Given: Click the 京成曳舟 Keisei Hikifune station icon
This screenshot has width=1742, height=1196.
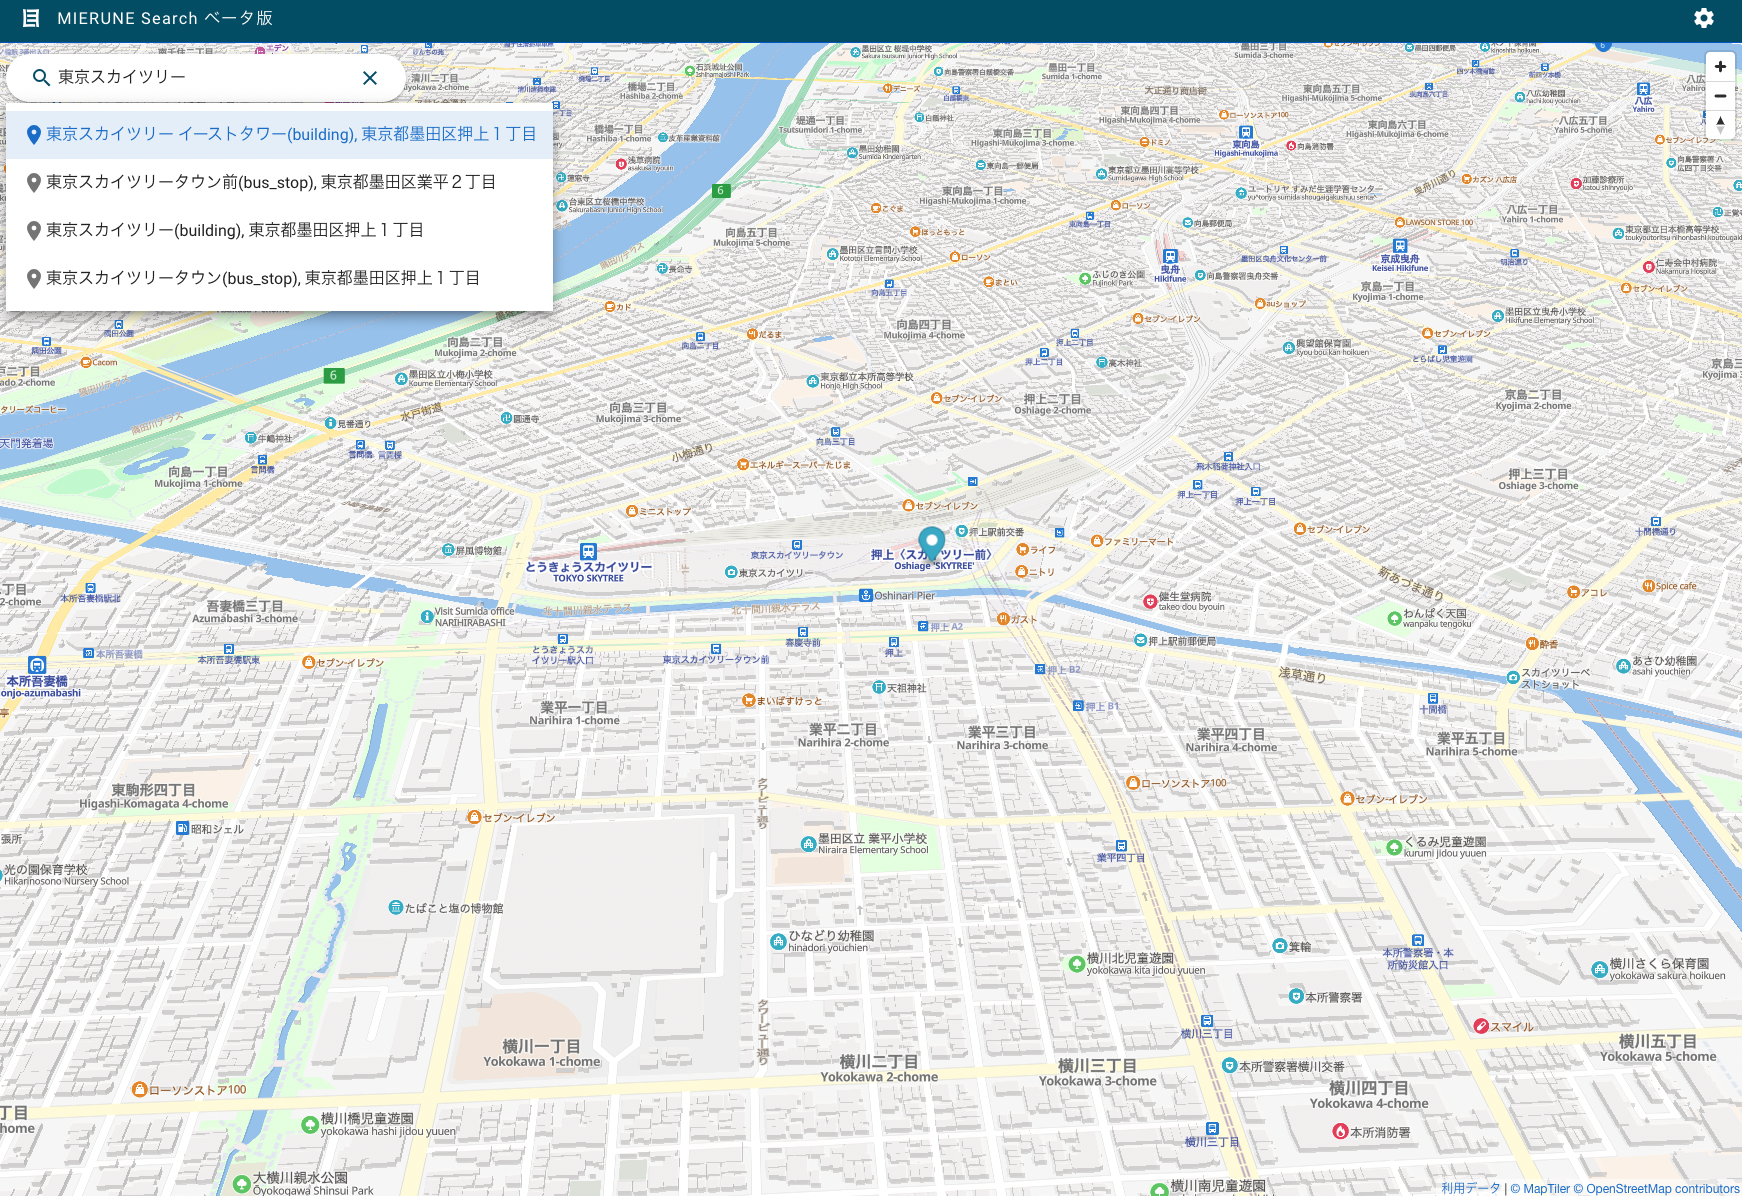Looking at the screenshot, I should click(x=1400, y=246).
